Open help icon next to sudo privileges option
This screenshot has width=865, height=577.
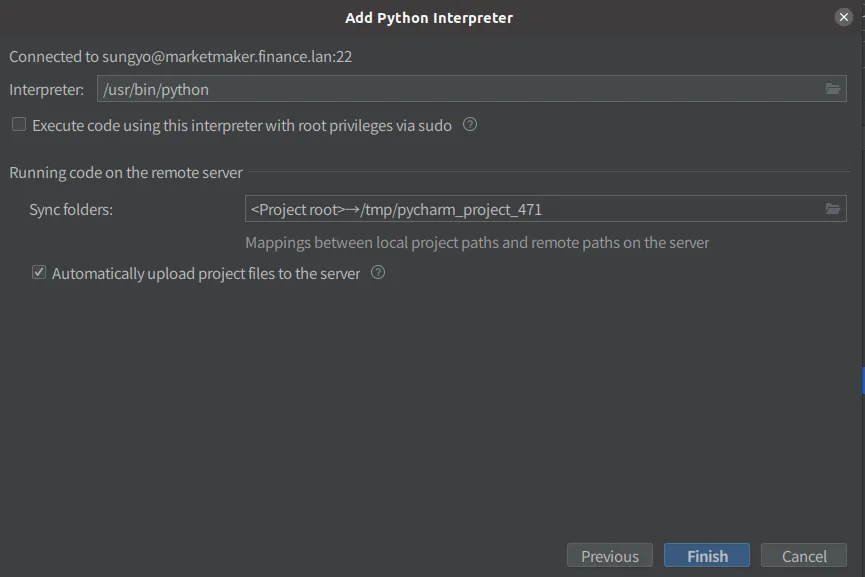tap(470, 125)
